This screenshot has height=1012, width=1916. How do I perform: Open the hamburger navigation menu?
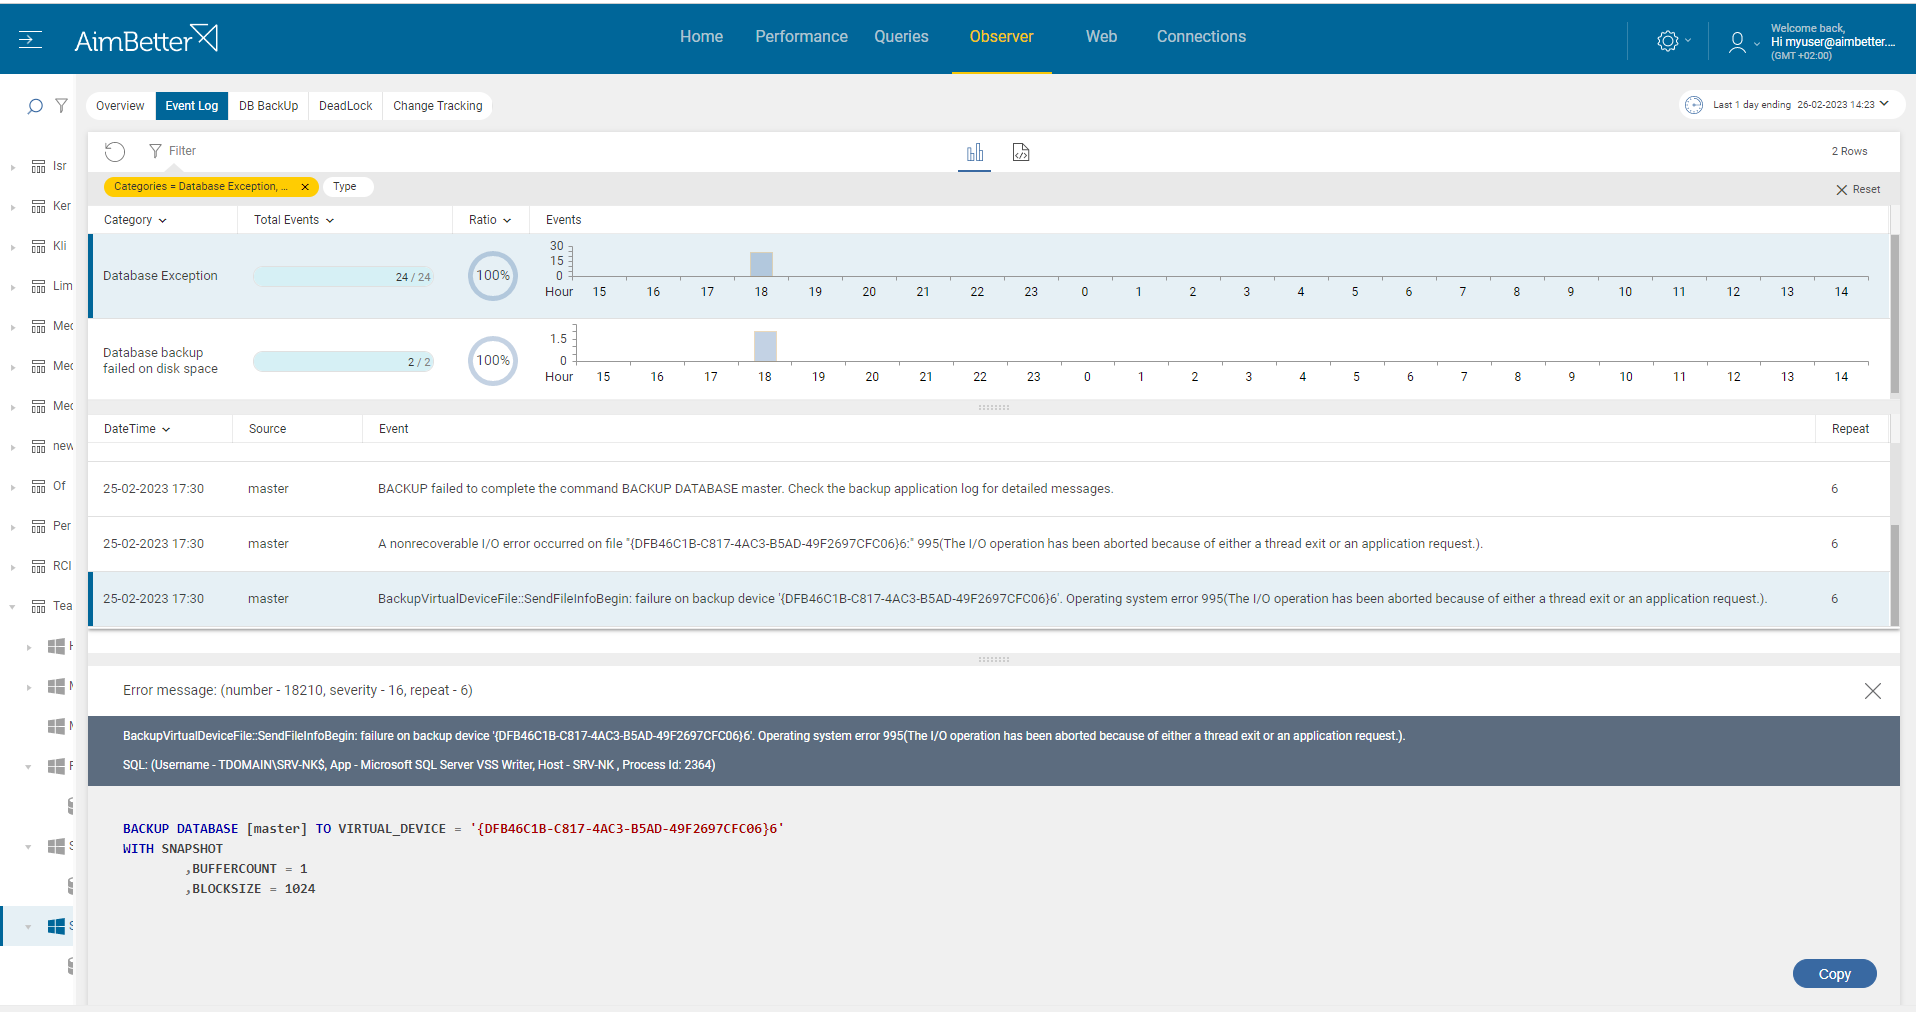click(30, 38)
